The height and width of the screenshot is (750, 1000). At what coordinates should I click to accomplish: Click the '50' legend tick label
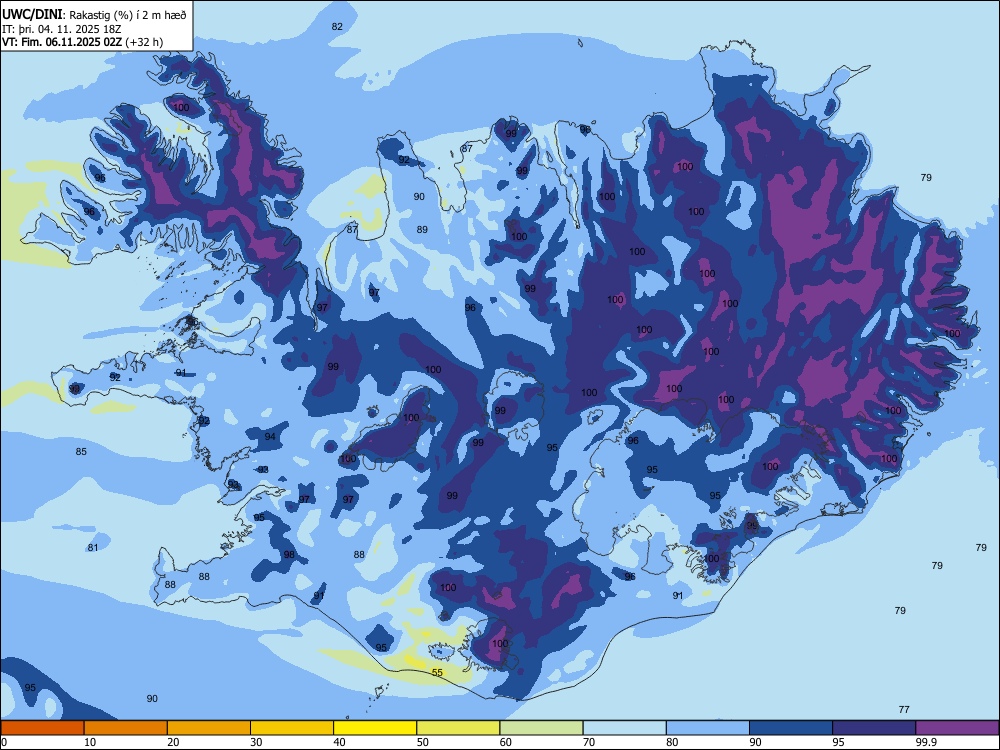click(x=422, y=742)
